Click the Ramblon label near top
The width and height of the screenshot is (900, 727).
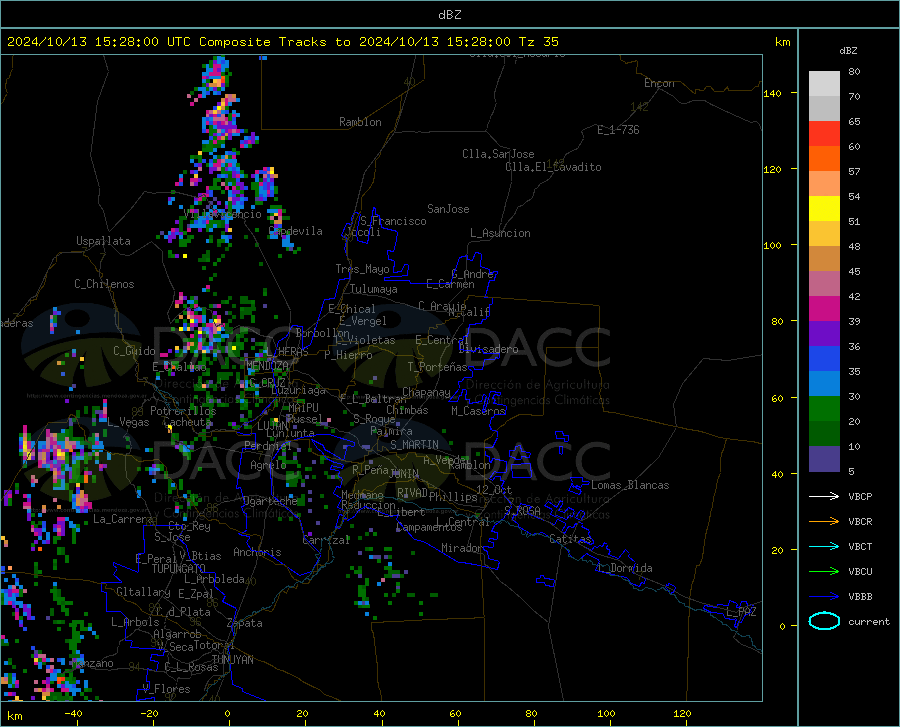point(360,122)
